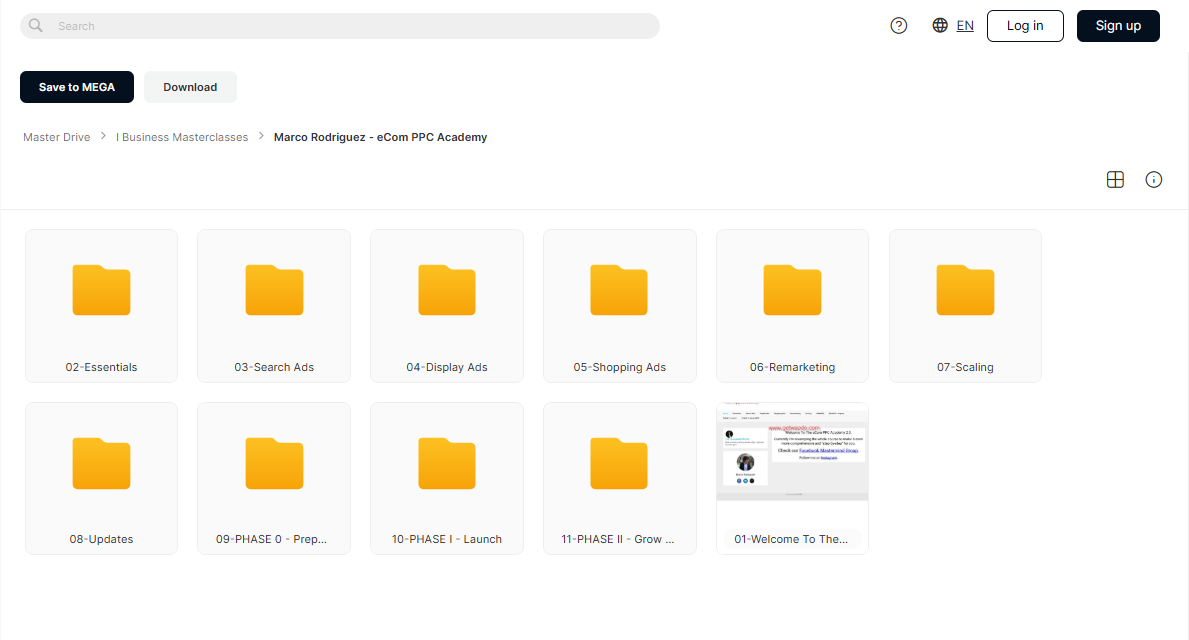Open the 02-Essentials folder icon
Image resolution: width=1189 pixels, height=640 pixels.
click(x=102, y=290)
